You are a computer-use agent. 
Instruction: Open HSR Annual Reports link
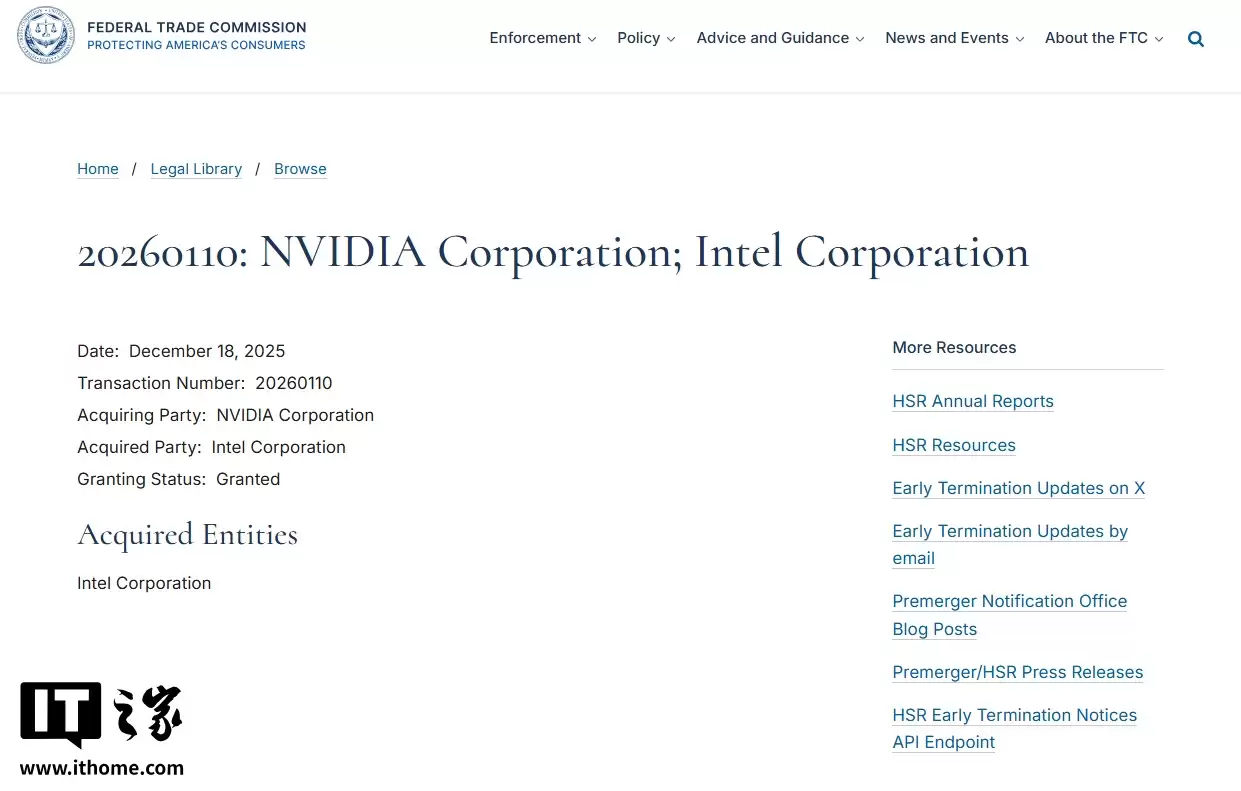[x=973, y=401]
